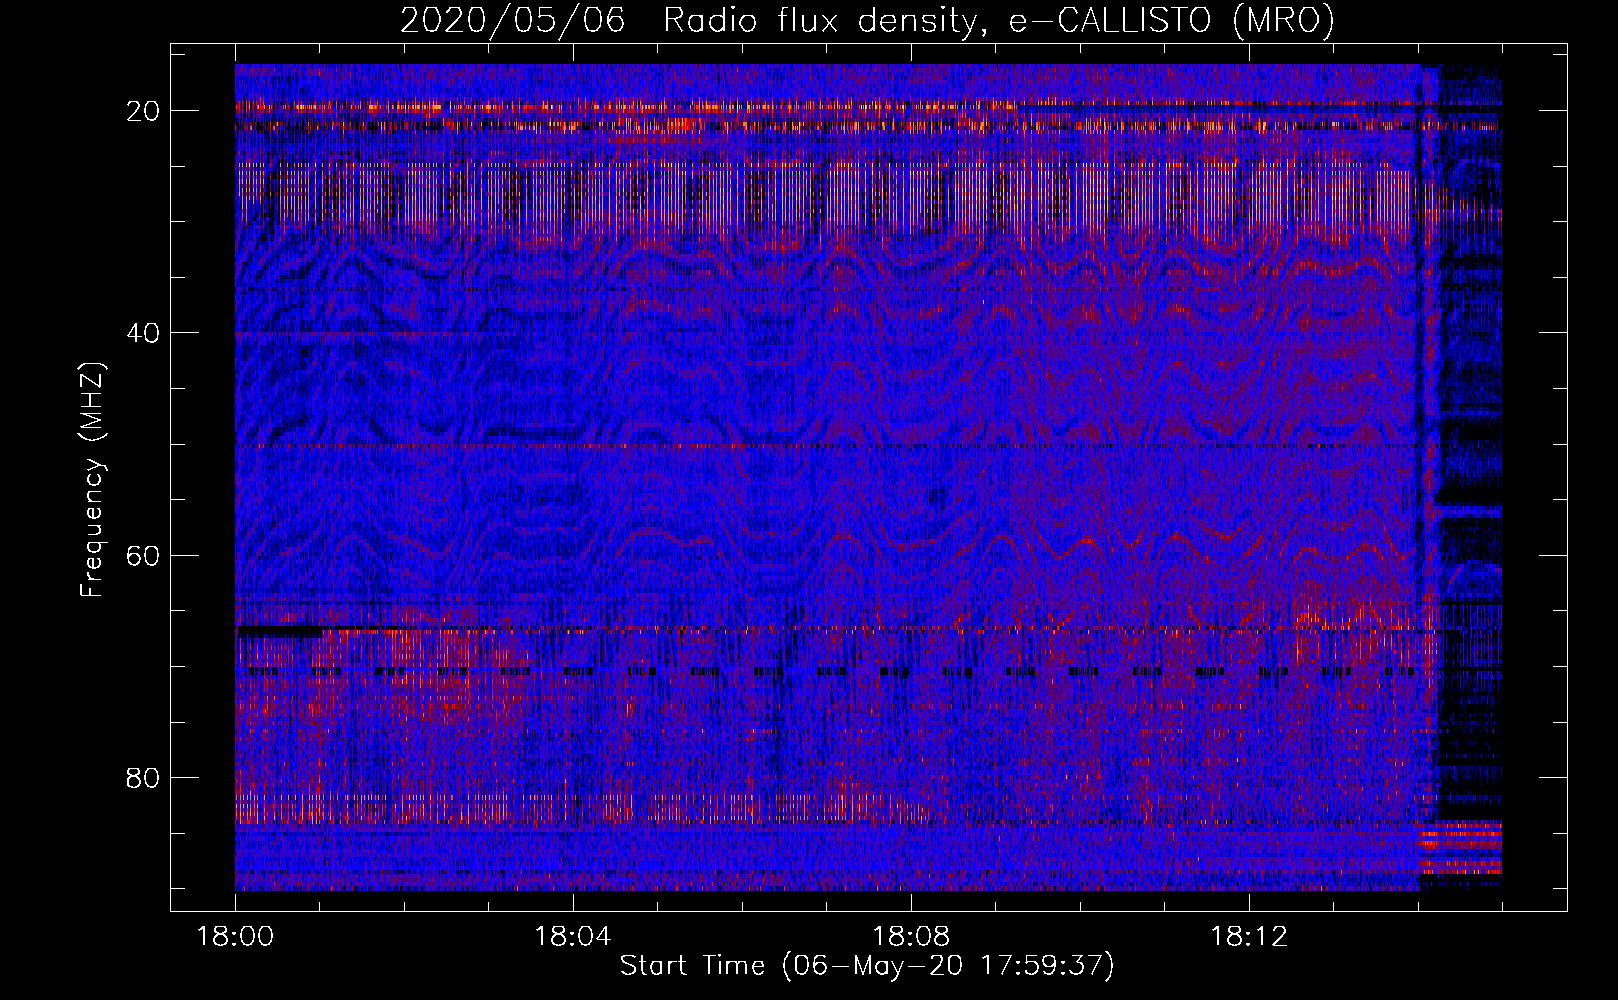
Task: Click the dashed black line near 70 MHz
Action: pos(800,671)
